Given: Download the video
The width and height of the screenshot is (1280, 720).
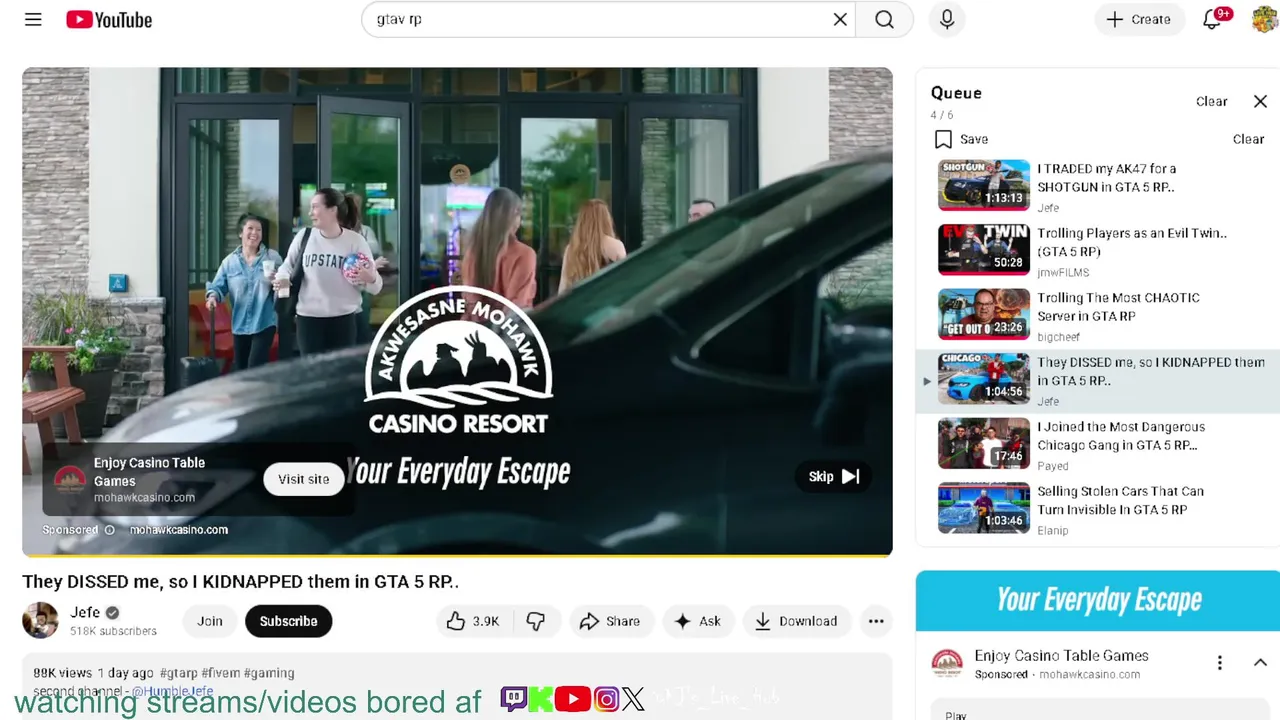Looking at the screenshot, I should pyautogui.click(x=796, y=621).
